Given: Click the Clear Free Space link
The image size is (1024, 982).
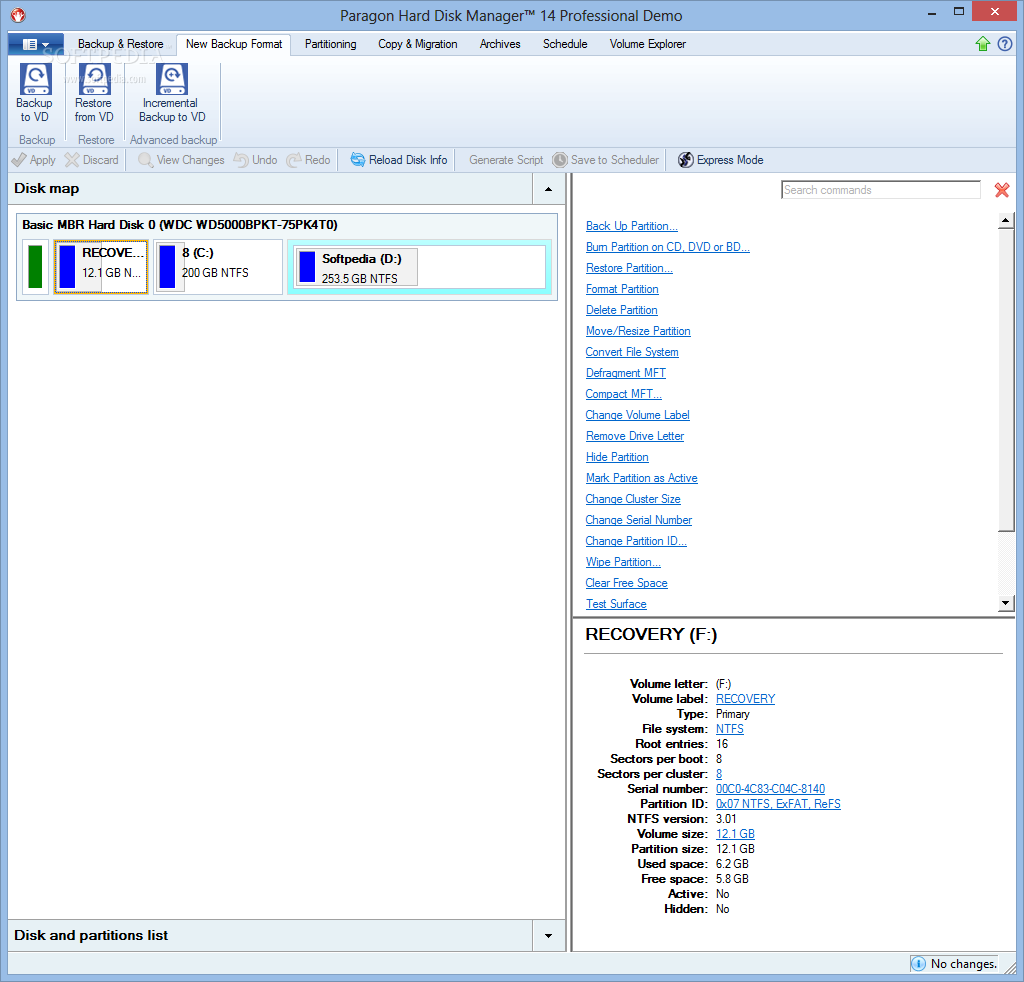Looking at the screenshot, I should pyautogui.click(x=626, y=583).
